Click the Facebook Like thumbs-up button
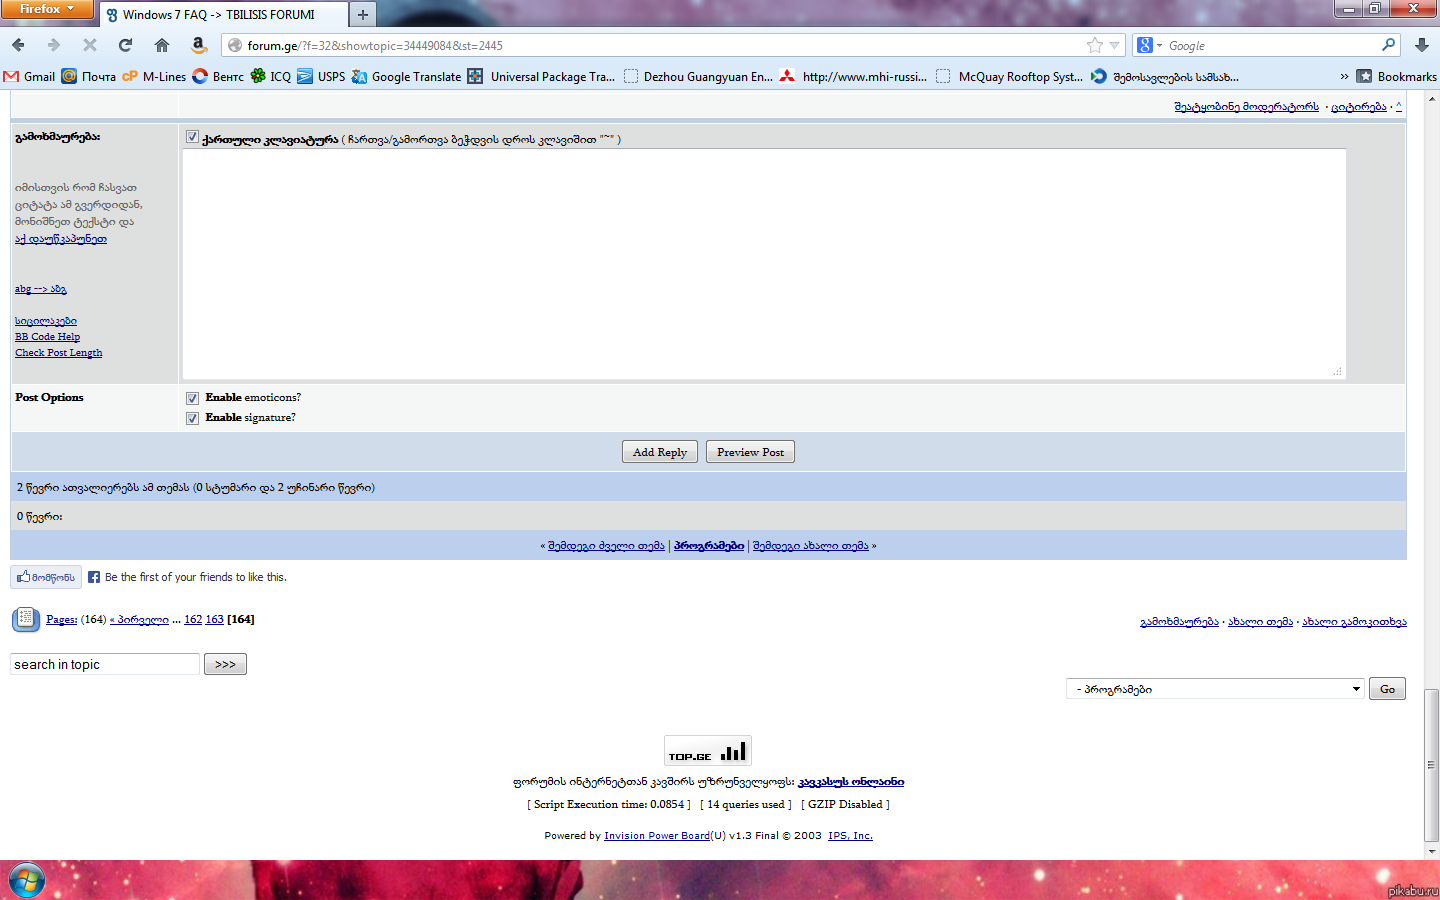This screenshot has height=900, width=1440. point(46,577)
